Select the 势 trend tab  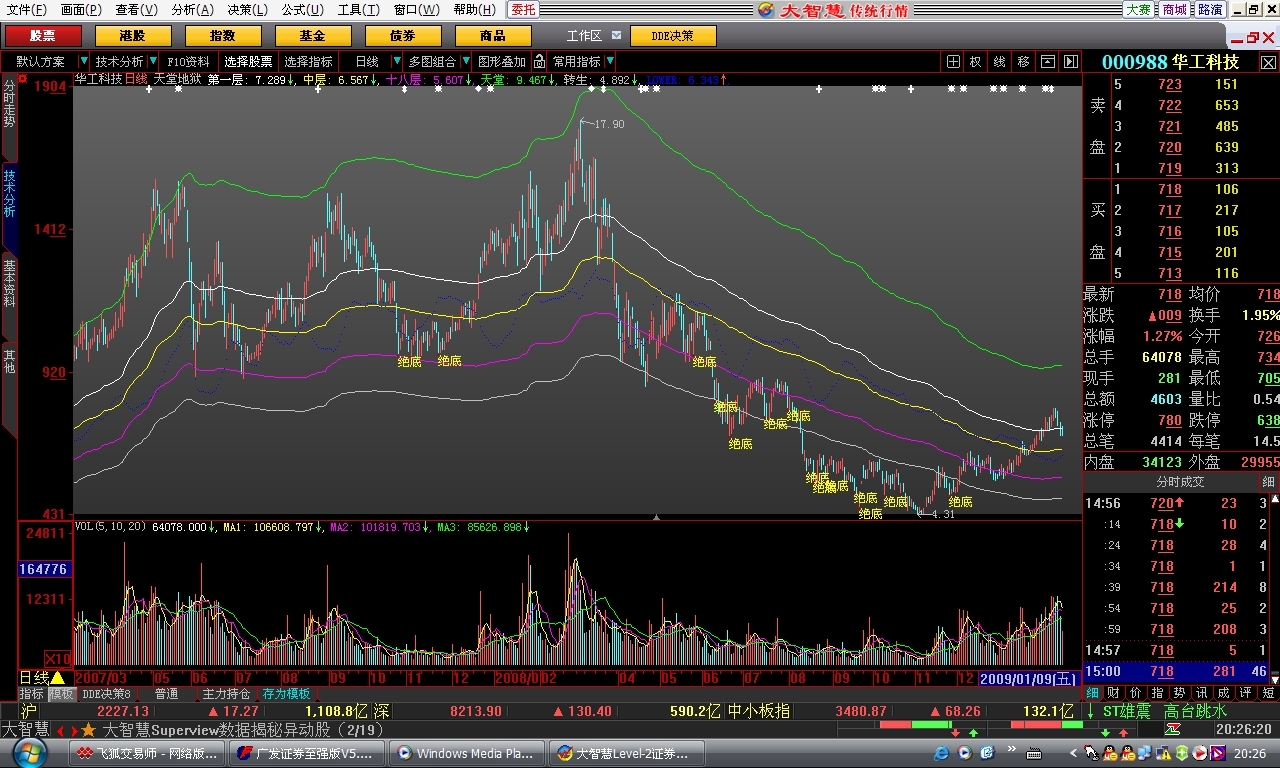tap(1179, 692)
